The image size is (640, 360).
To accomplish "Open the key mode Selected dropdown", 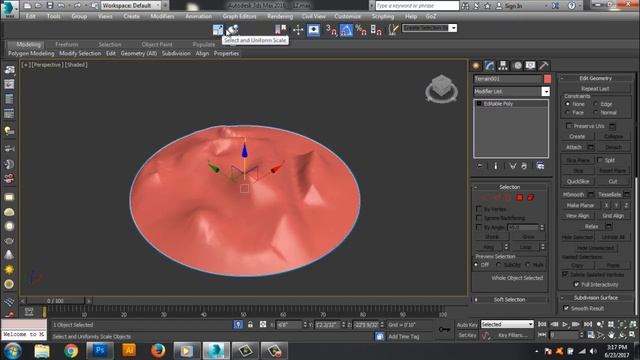I will click(x=507, y=324).
